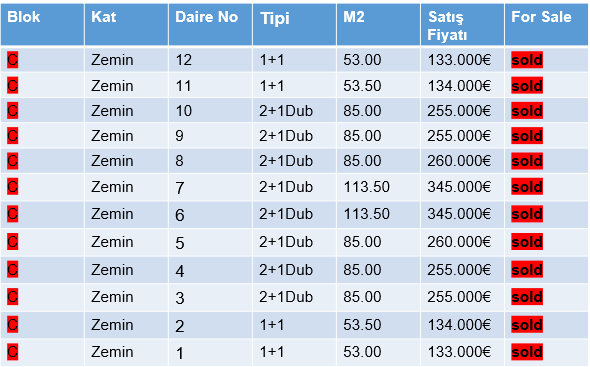
Task: Select red C block marker for apartment 10
Action: point(12,111)
